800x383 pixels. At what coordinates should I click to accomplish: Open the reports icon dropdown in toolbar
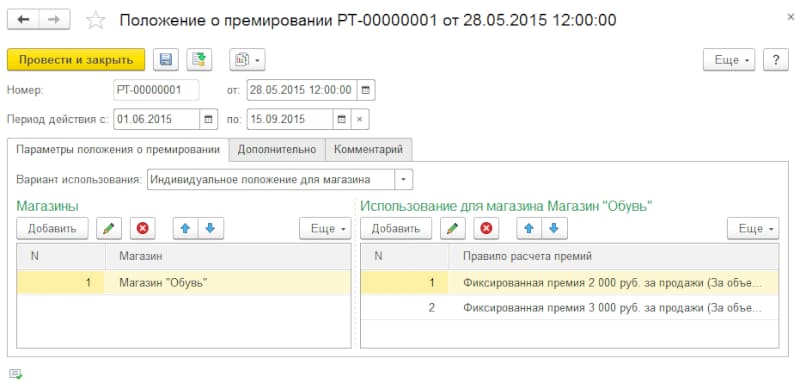tap(247, 60)
